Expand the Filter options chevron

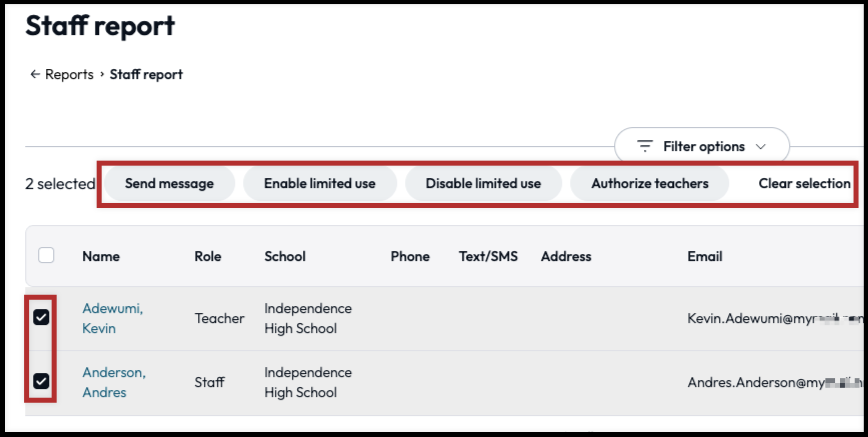tap(761, 147)
